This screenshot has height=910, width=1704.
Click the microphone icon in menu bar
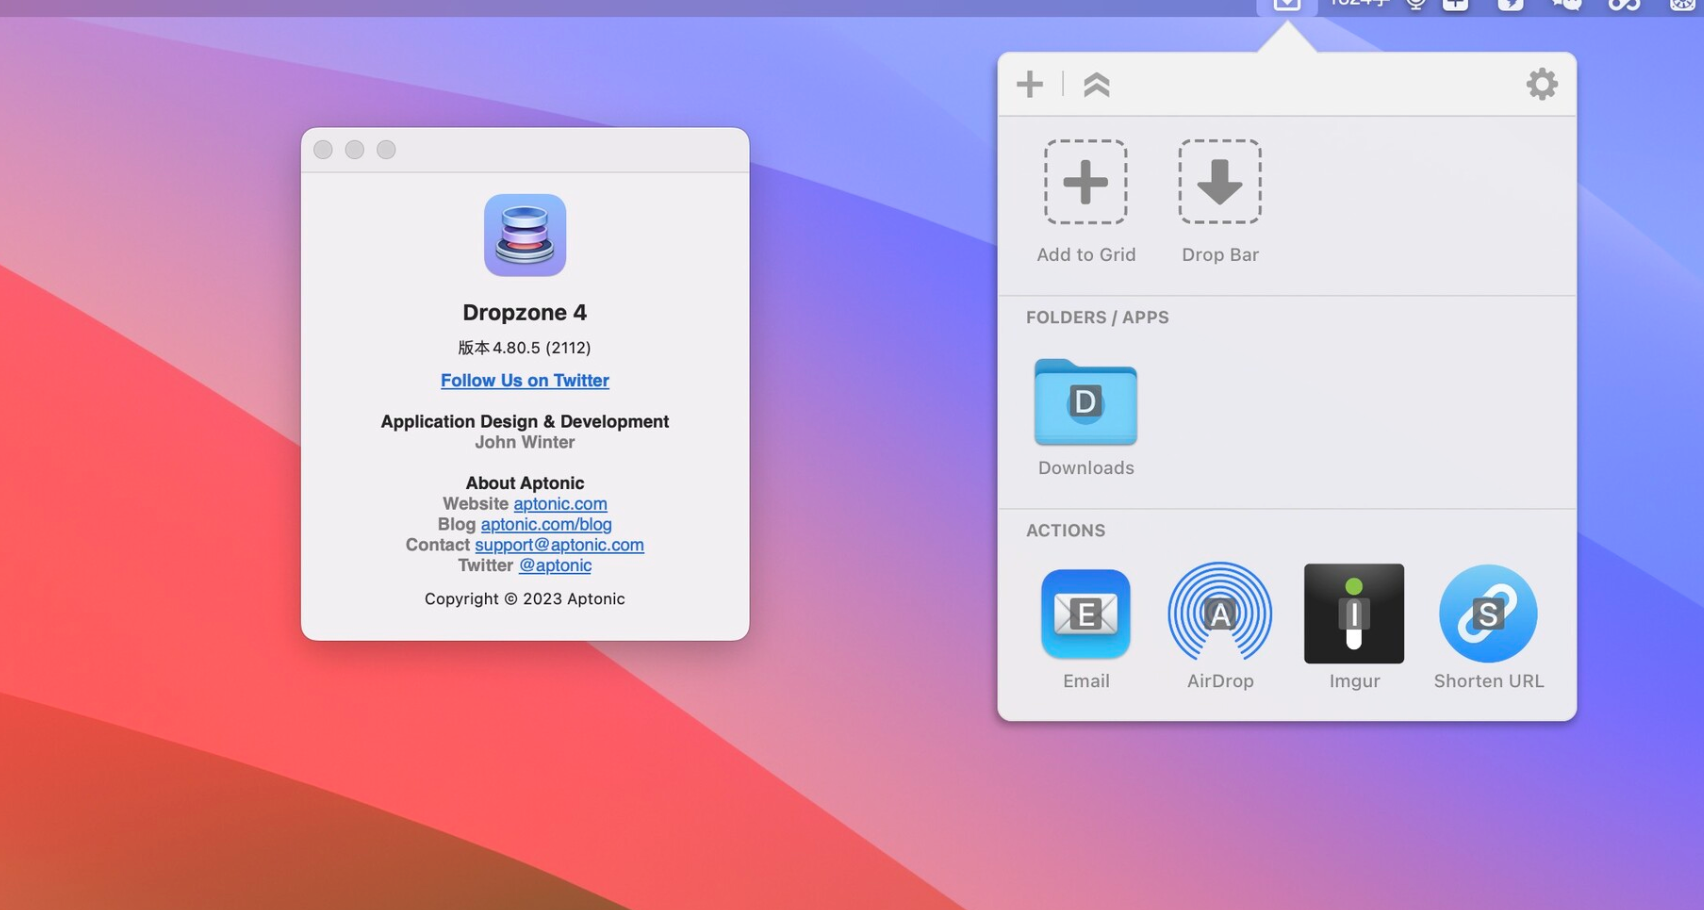tap(1415, 5)
